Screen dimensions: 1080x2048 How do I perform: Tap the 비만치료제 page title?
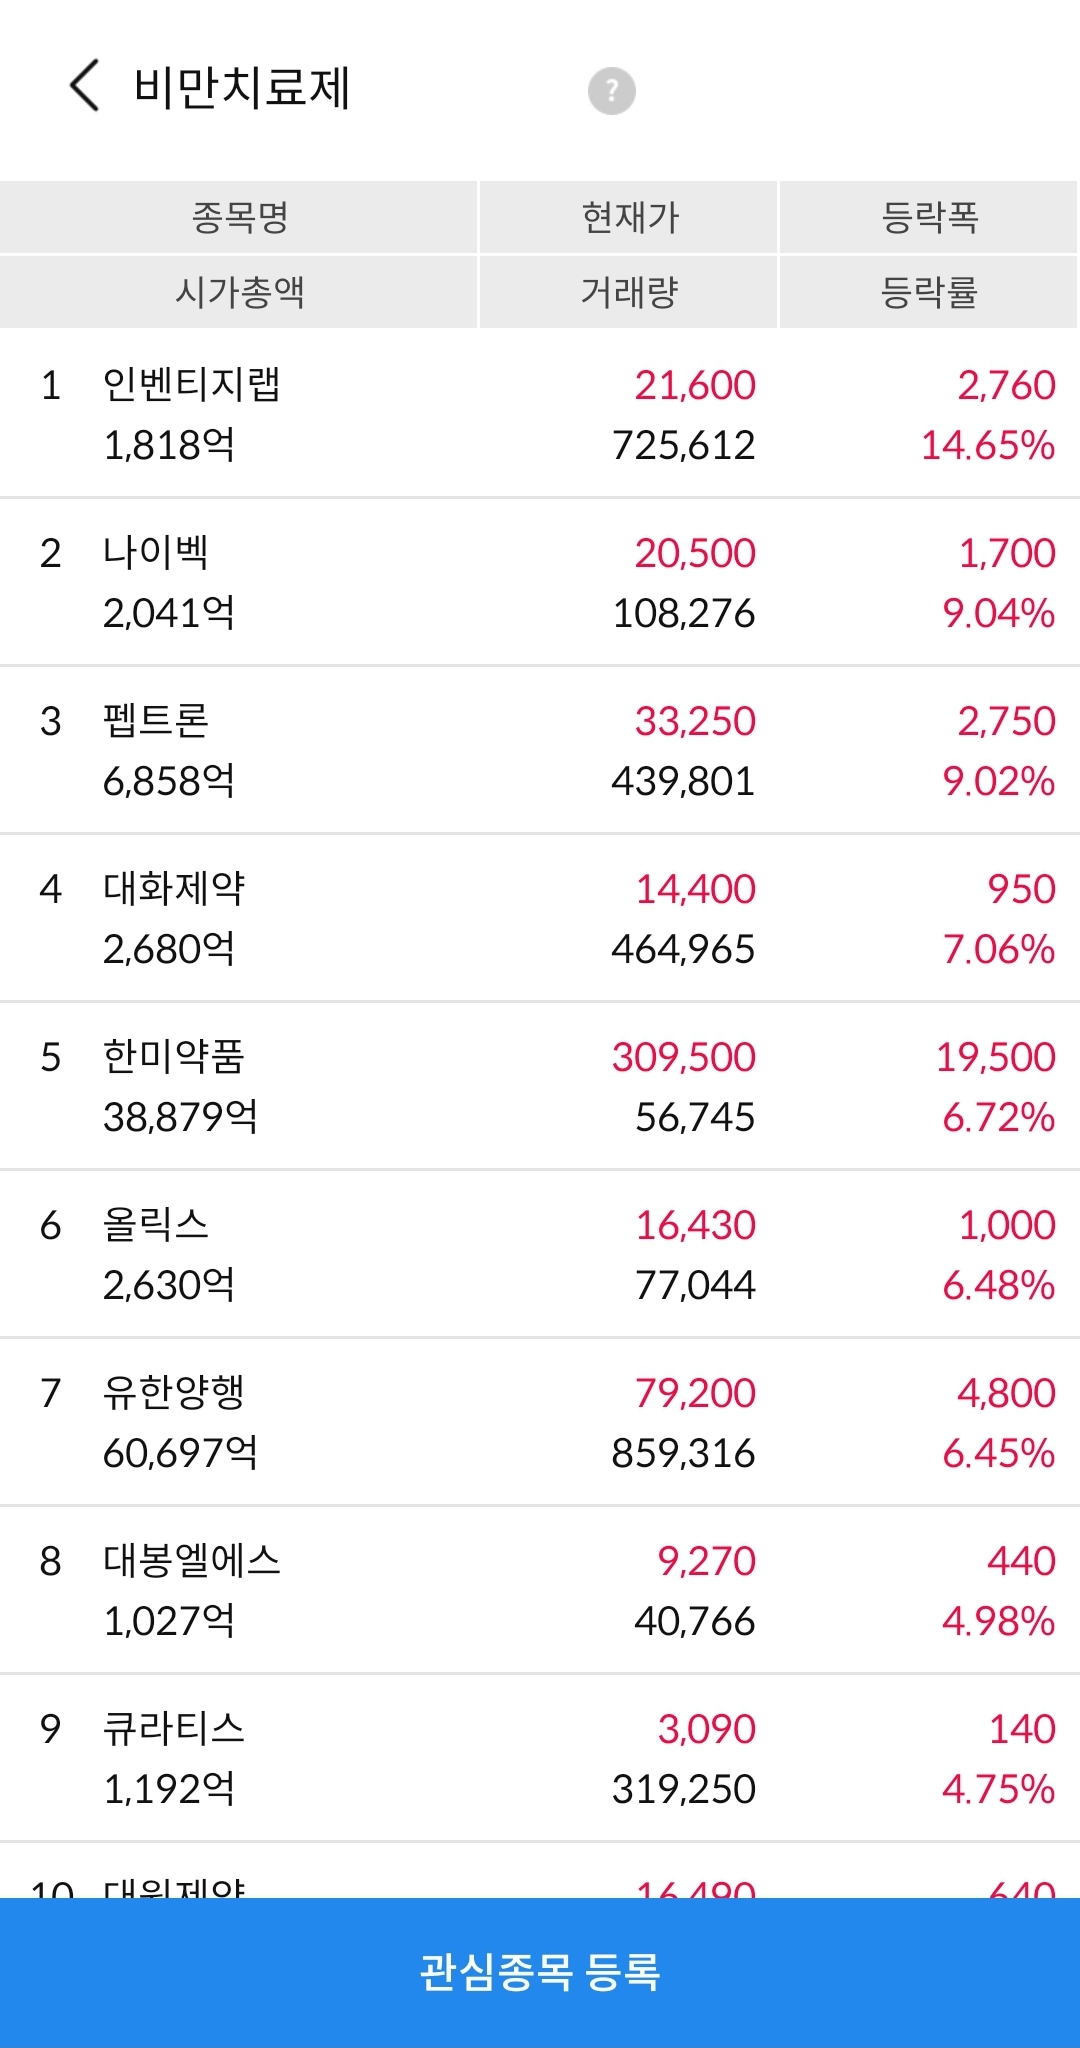click(242, 87)
